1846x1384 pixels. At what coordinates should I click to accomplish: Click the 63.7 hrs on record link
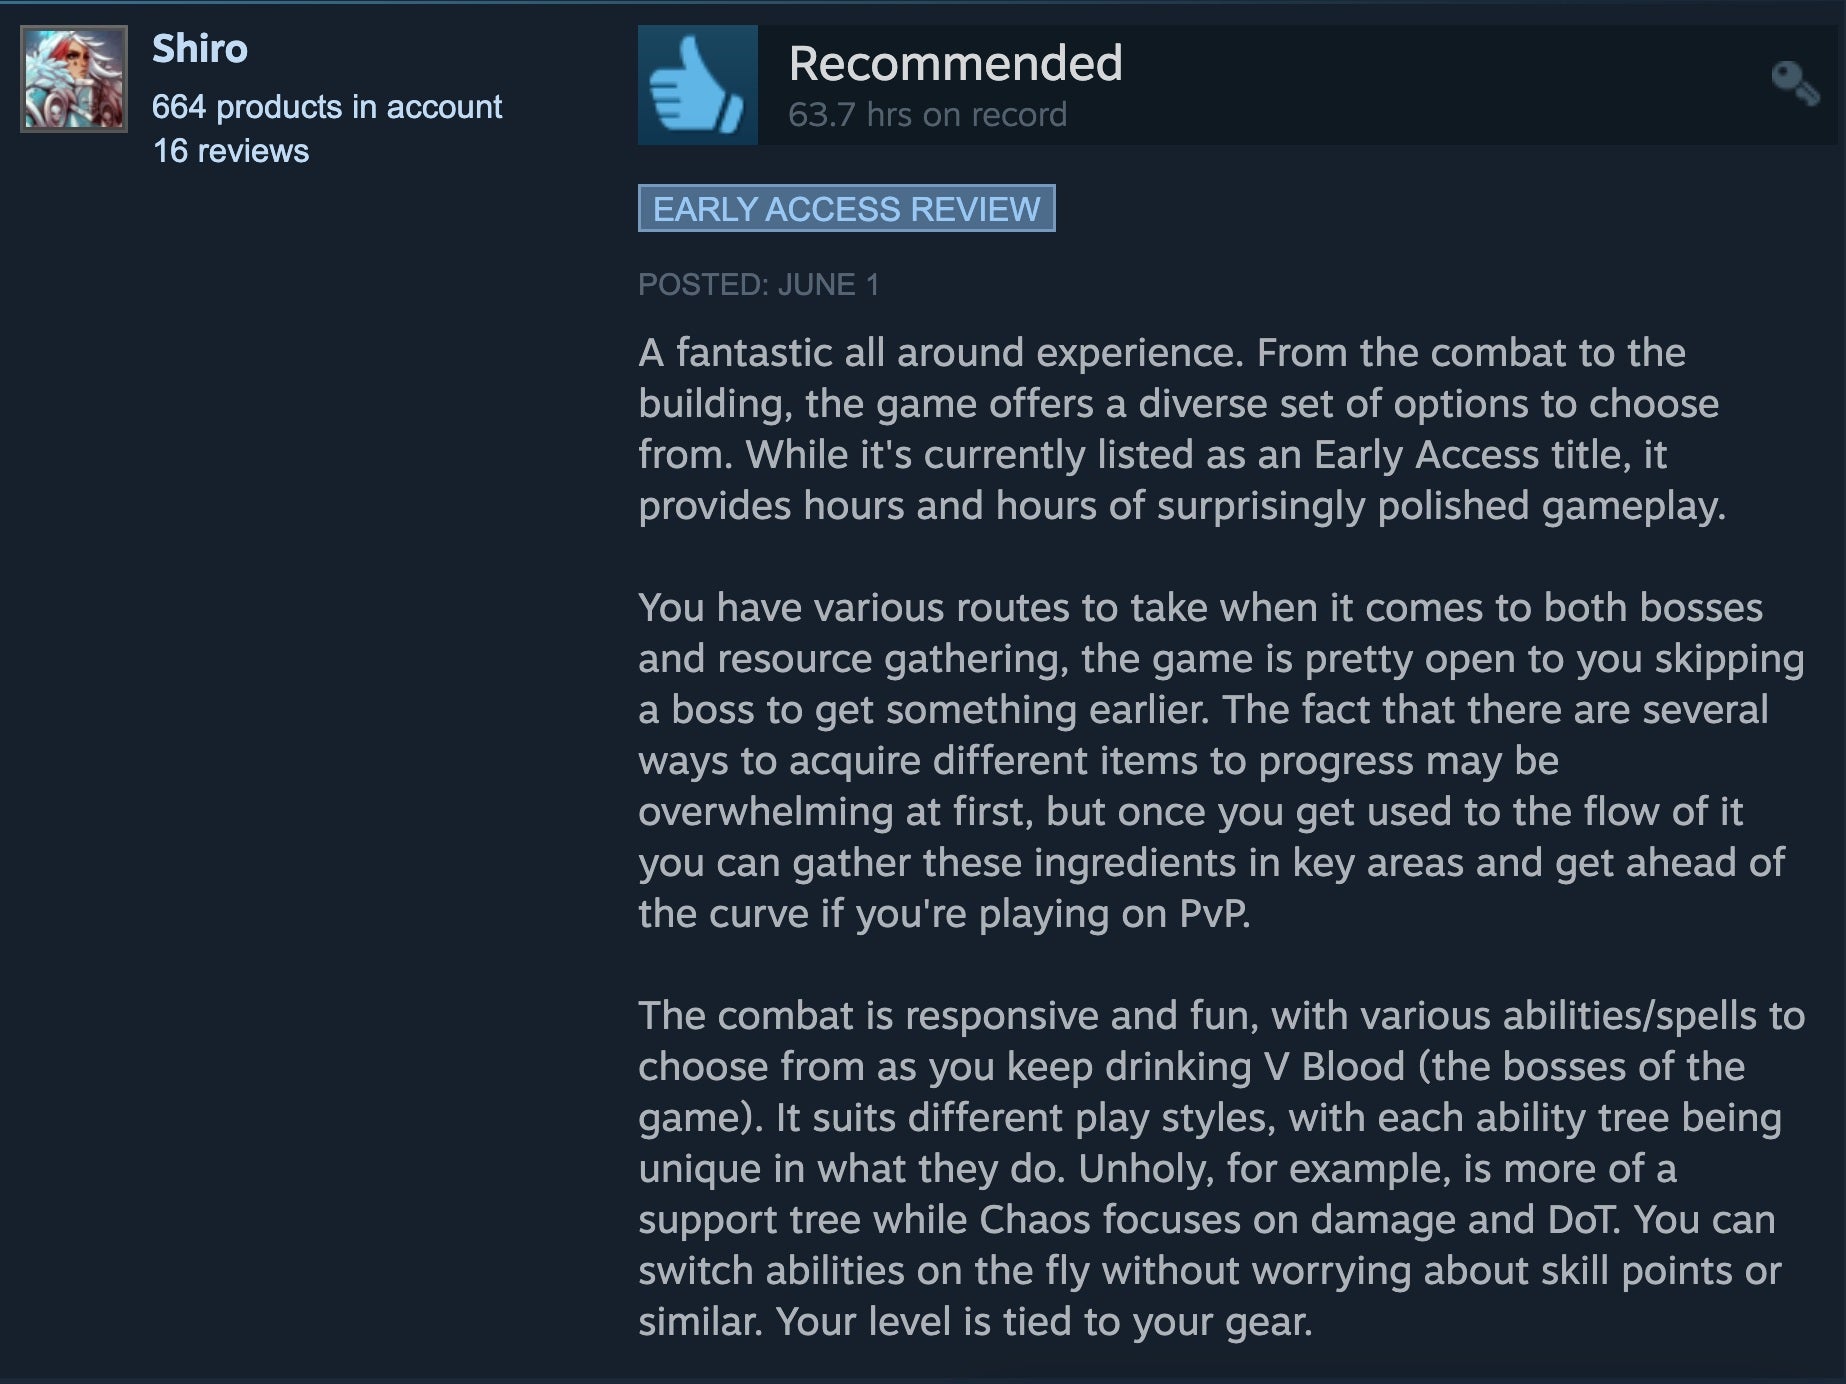tap(926, 114)
